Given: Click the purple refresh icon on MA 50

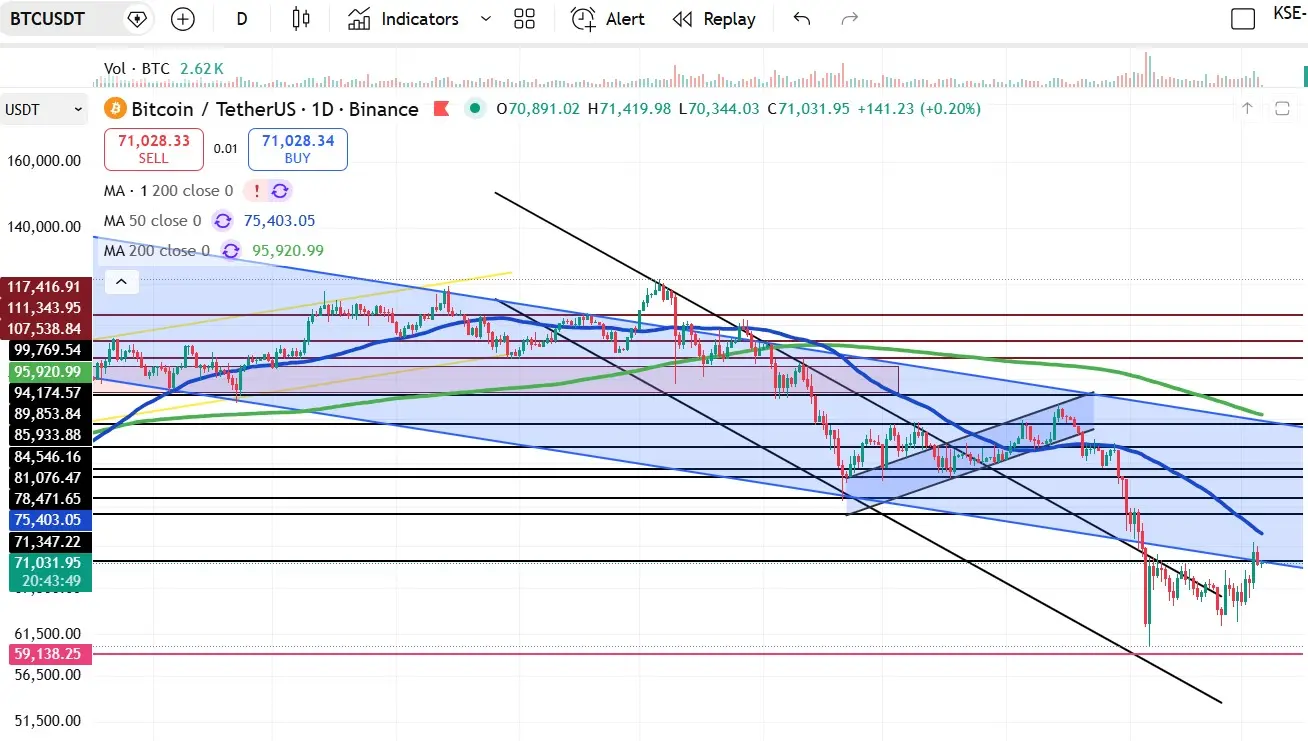Looking at the screenshot, I should [222, 221].
